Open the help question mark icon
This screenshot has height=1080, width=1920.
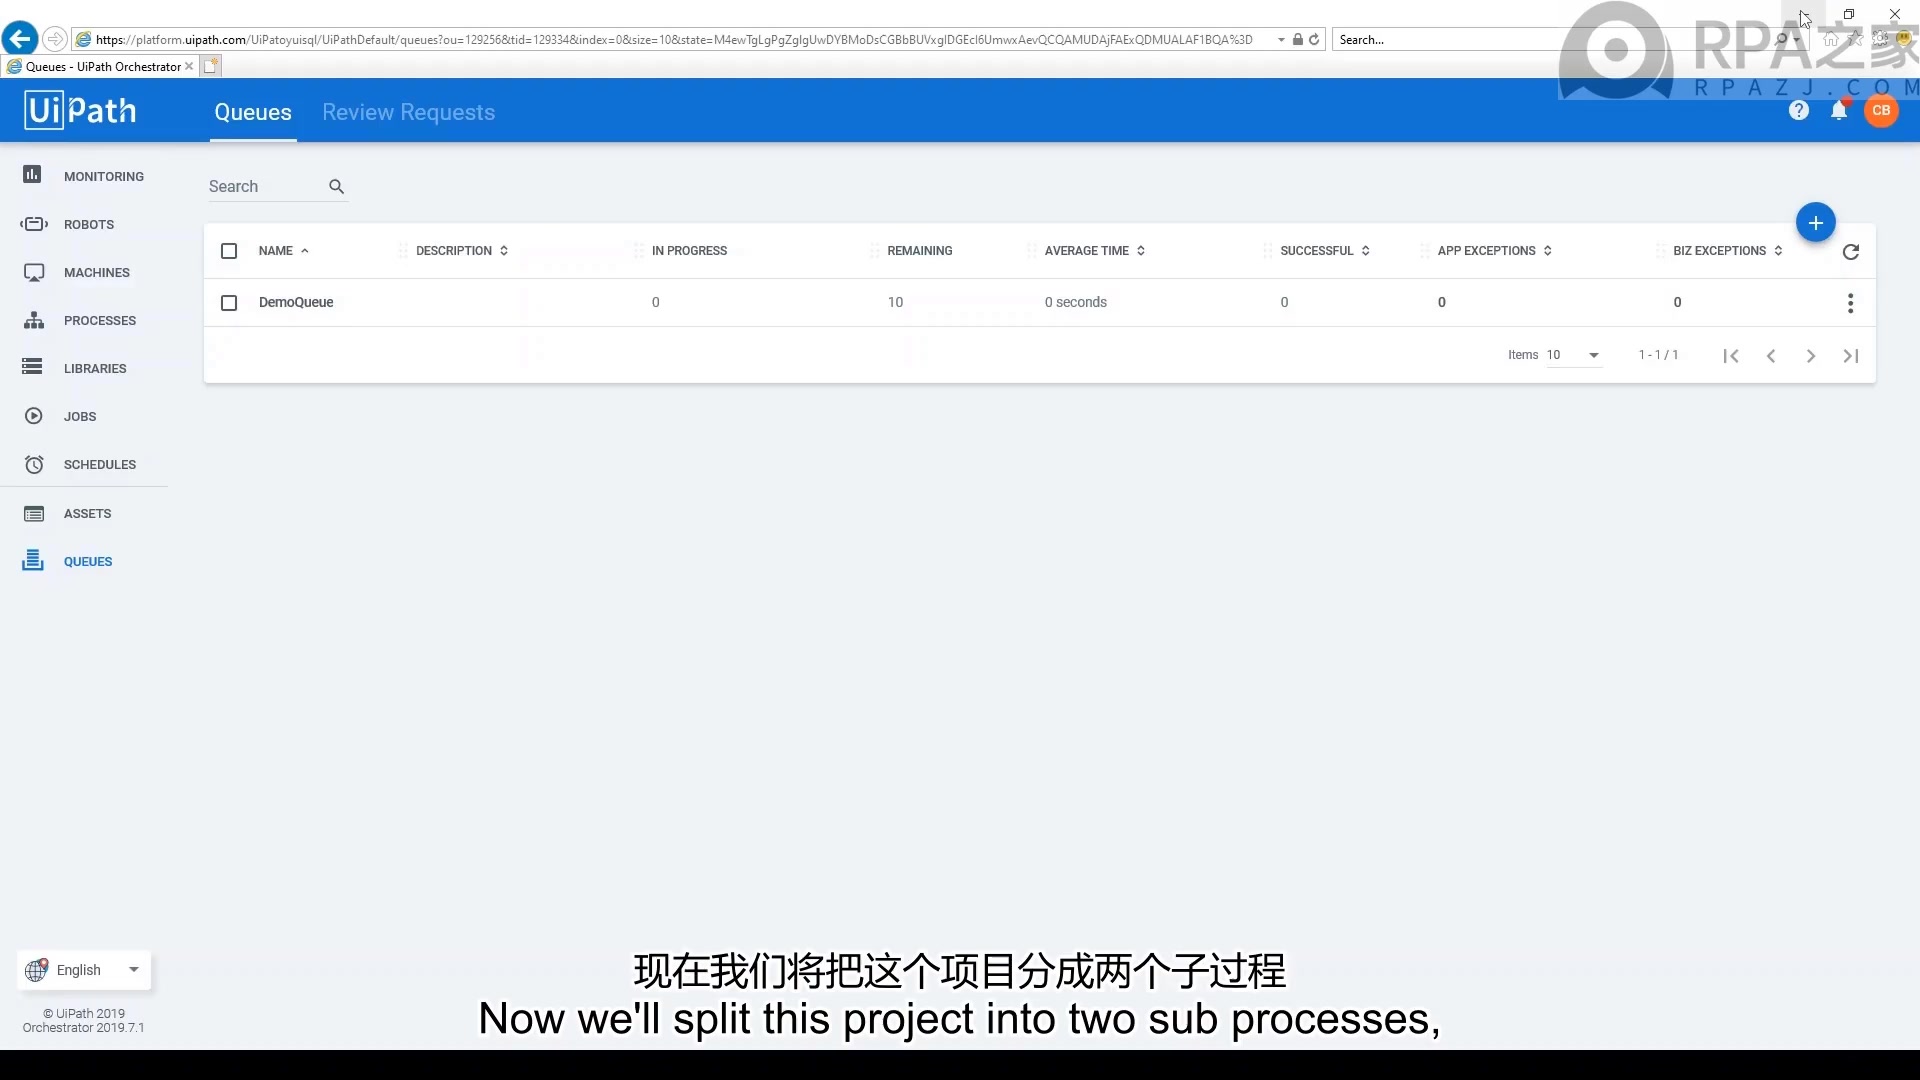[1798, 110]
